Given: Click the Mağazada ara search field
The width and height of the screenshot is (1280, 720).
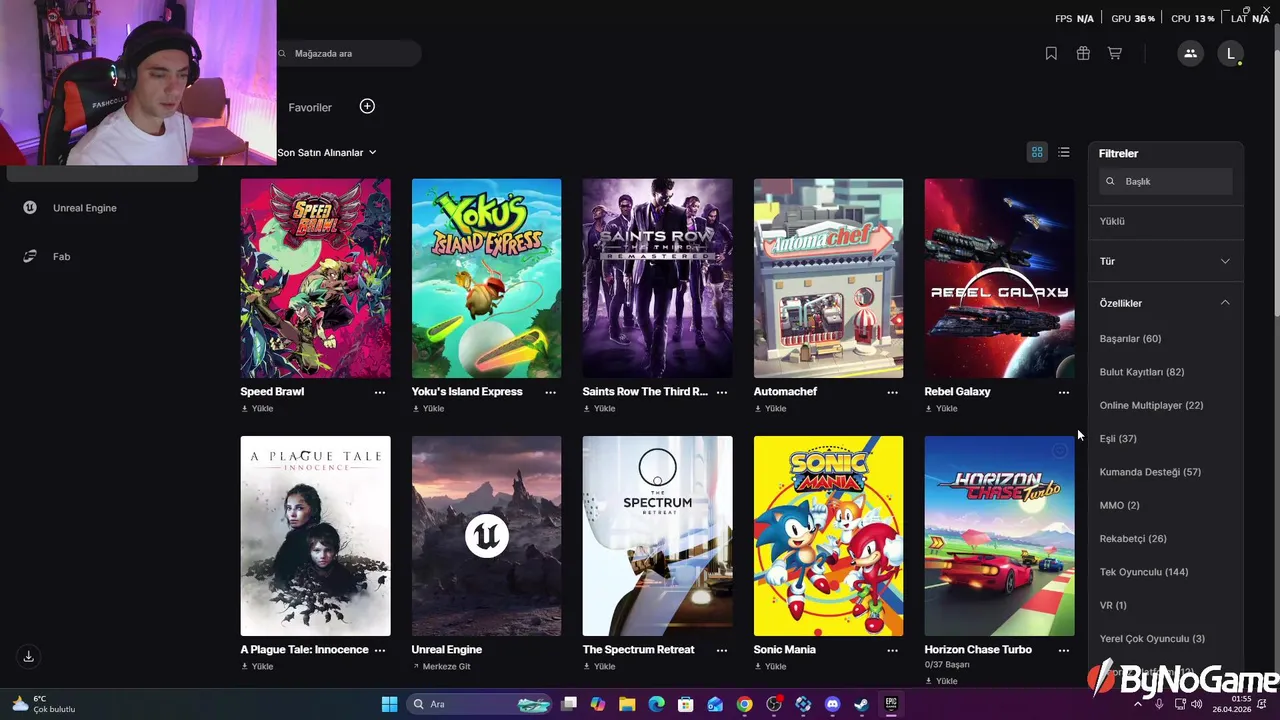Looking at the screenshot, I should click(345, 54).
